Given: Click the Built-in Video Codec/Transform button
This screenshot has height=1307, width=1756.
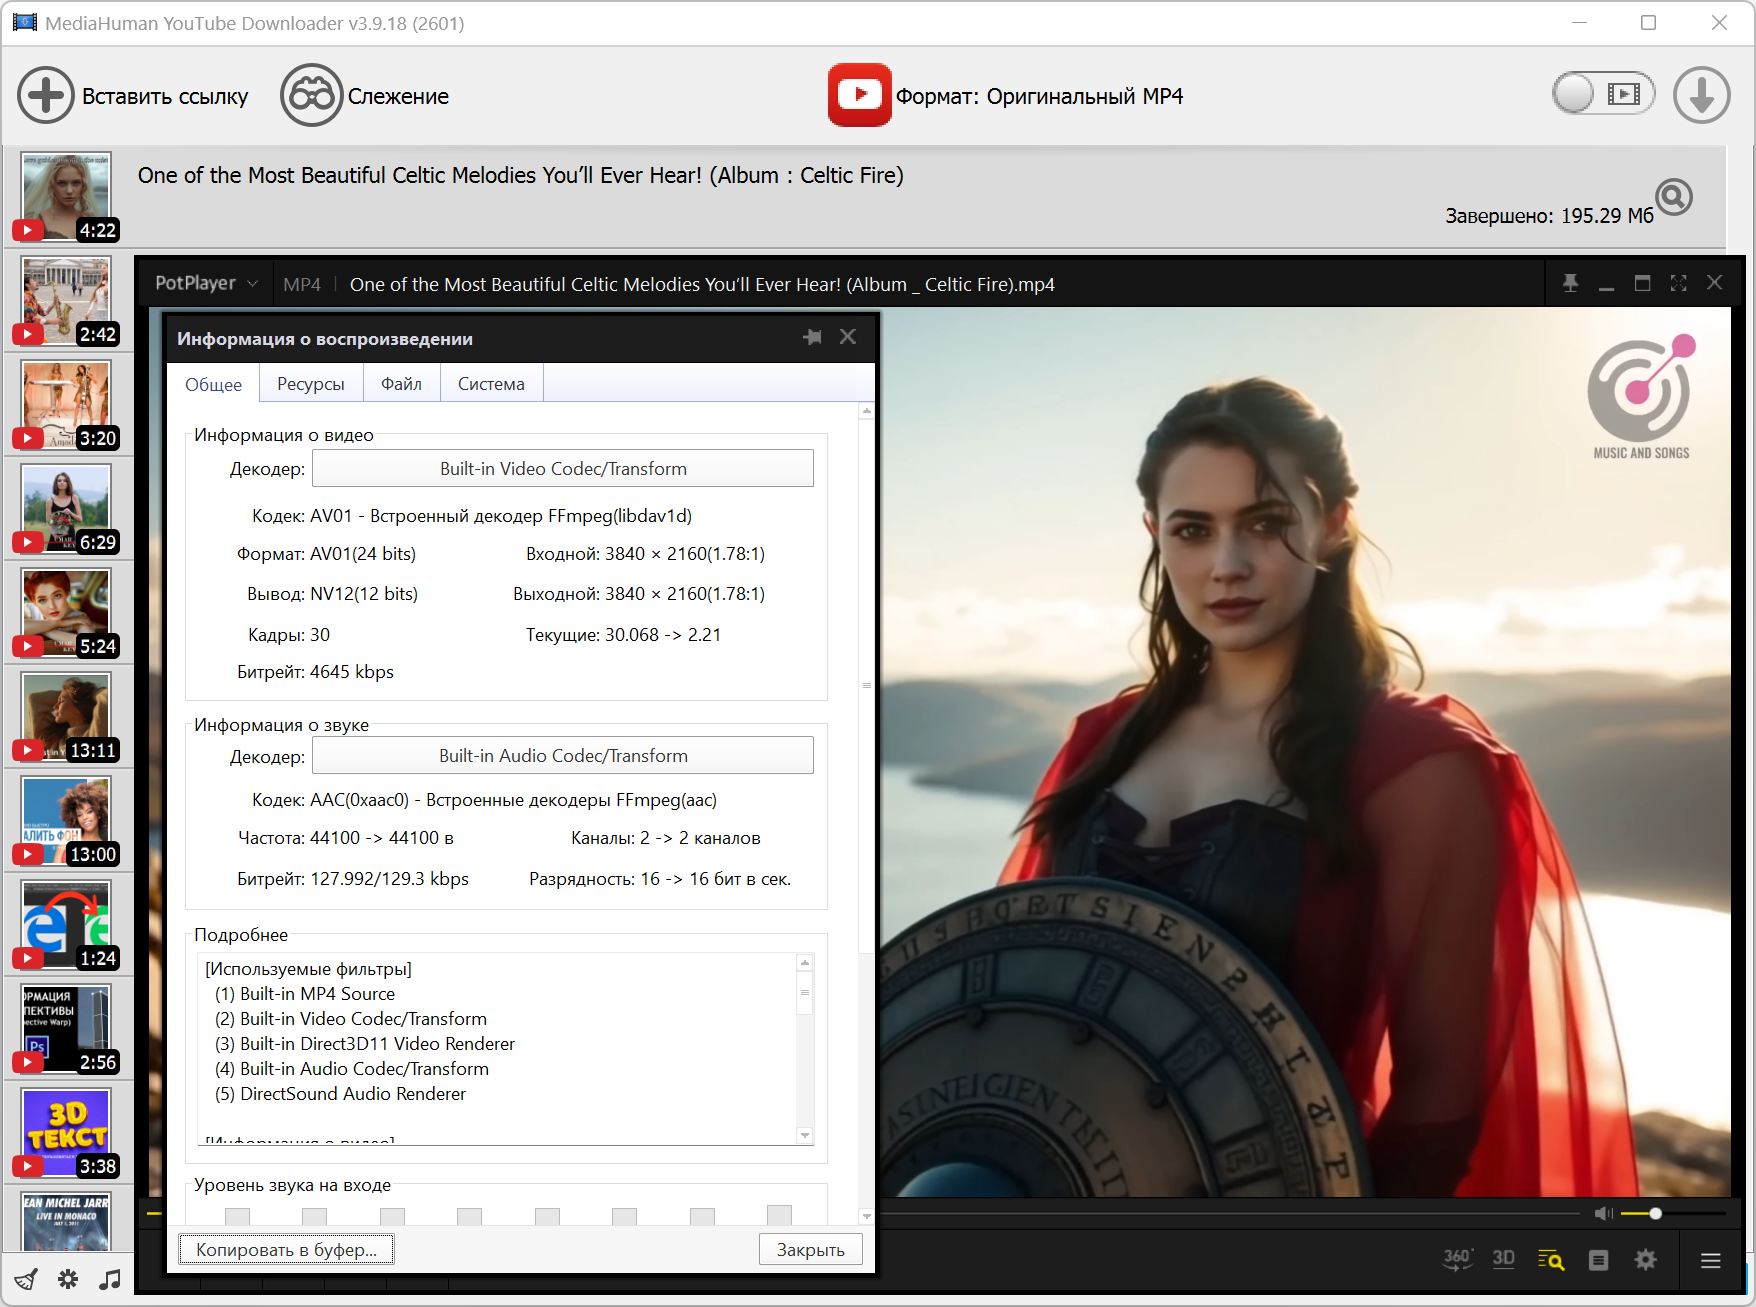Looking at the screenshot, I should [563, 469].
